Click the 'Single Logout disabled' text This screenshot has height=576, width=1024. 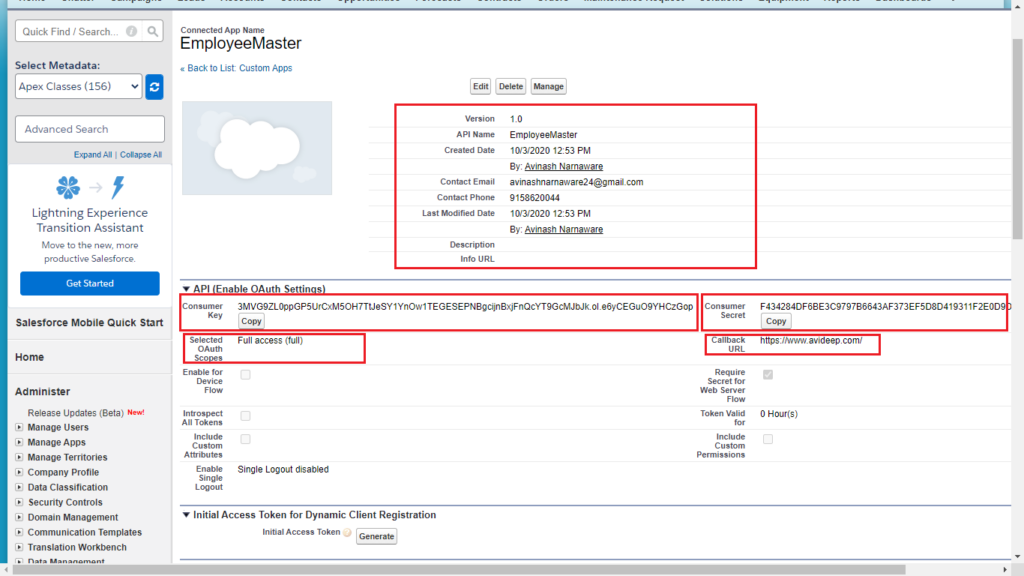coord(283,470)
